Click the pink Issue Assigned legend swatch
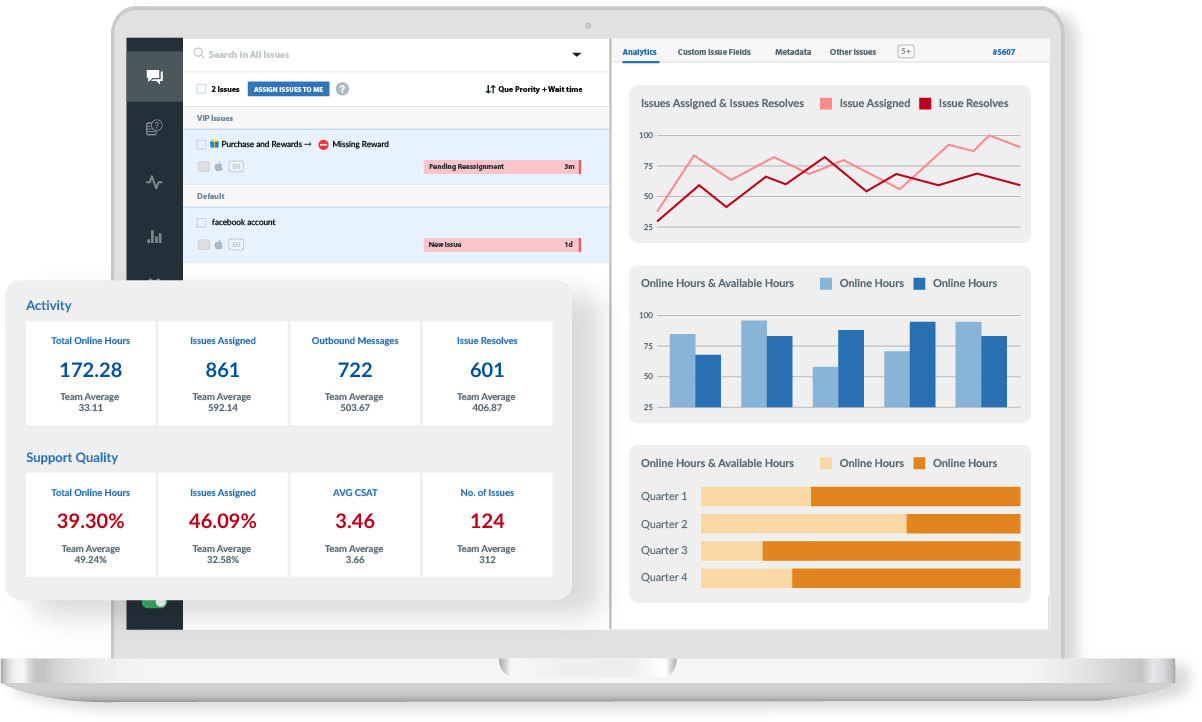1202x722 pixels. [826, 103]
